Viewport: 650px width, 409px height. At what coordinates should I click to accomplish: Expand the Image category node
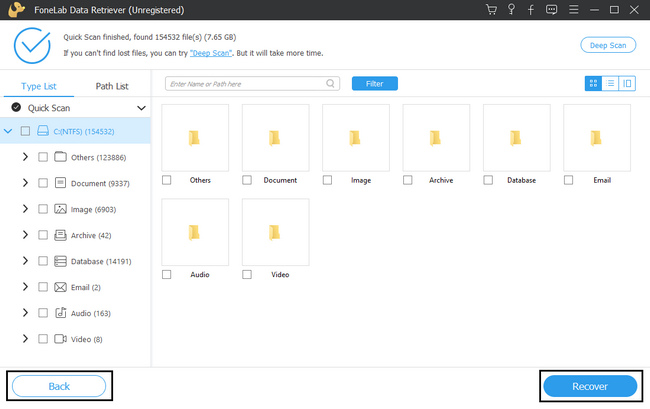coord(25,209)
